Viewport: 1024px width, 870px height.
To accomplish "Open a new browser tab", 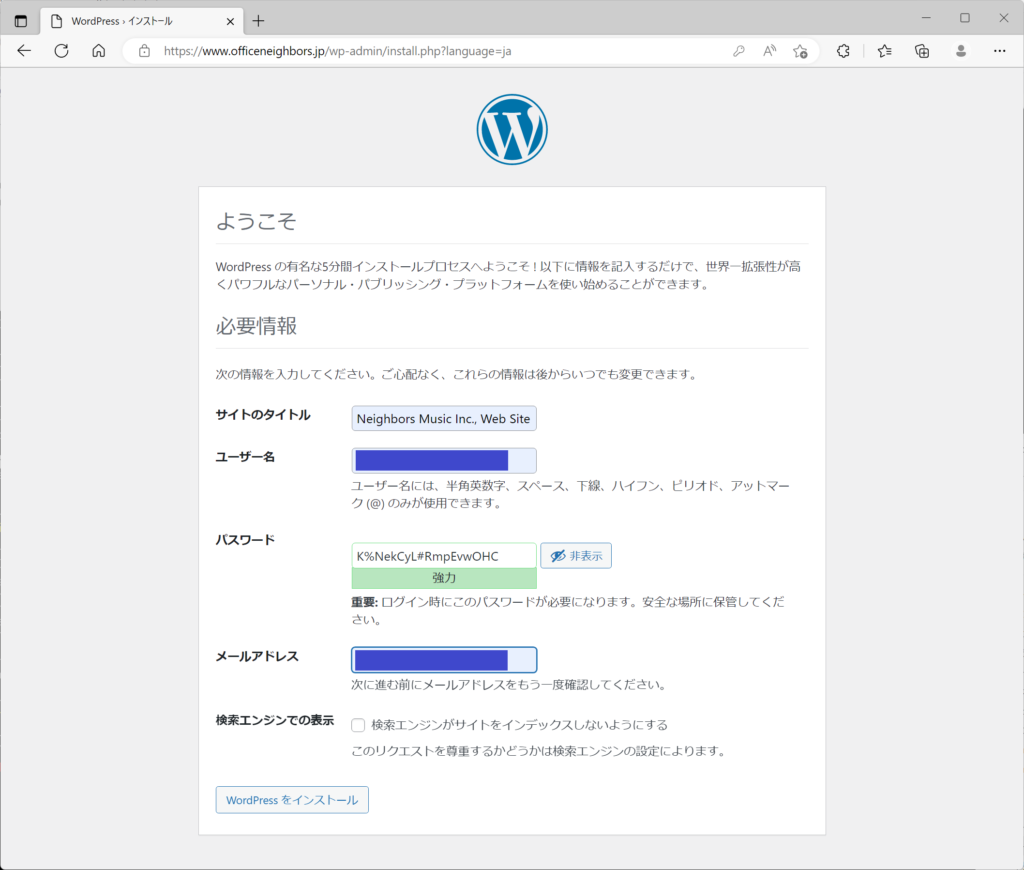I will (258, 20).
